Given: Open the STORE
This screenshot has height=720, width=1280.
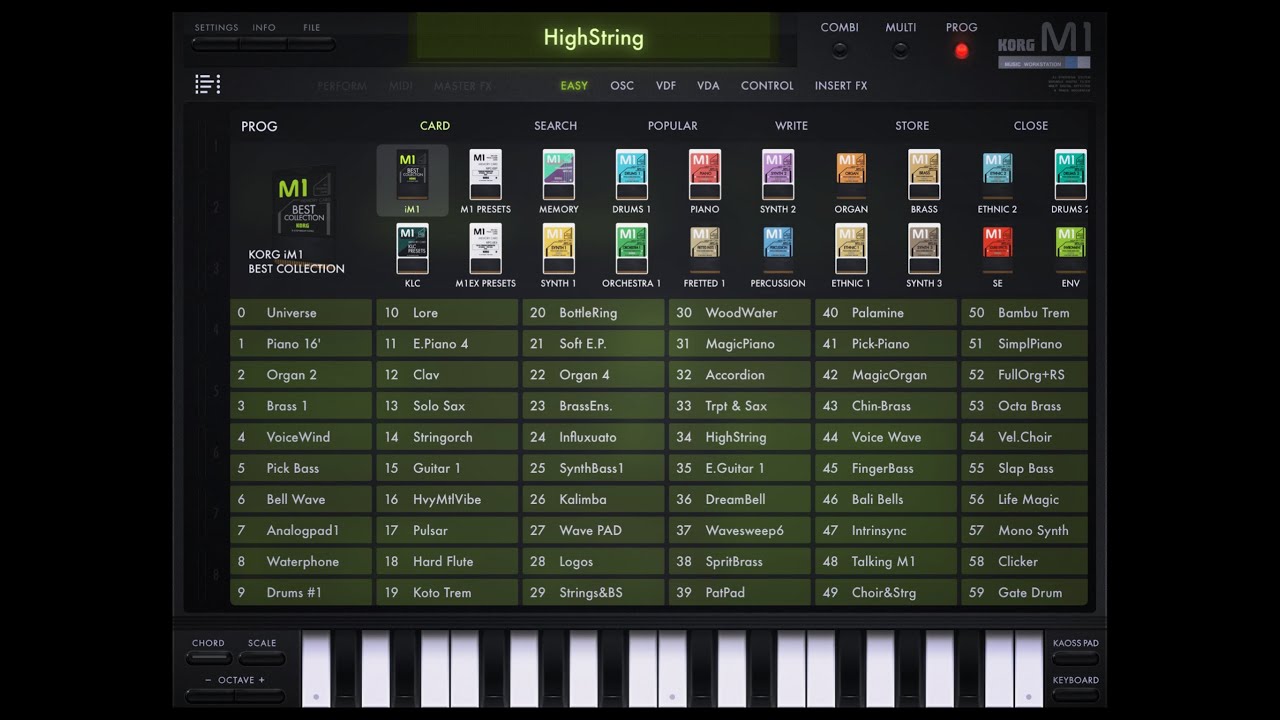Looking at the screenshot, I should pos(912,126).
